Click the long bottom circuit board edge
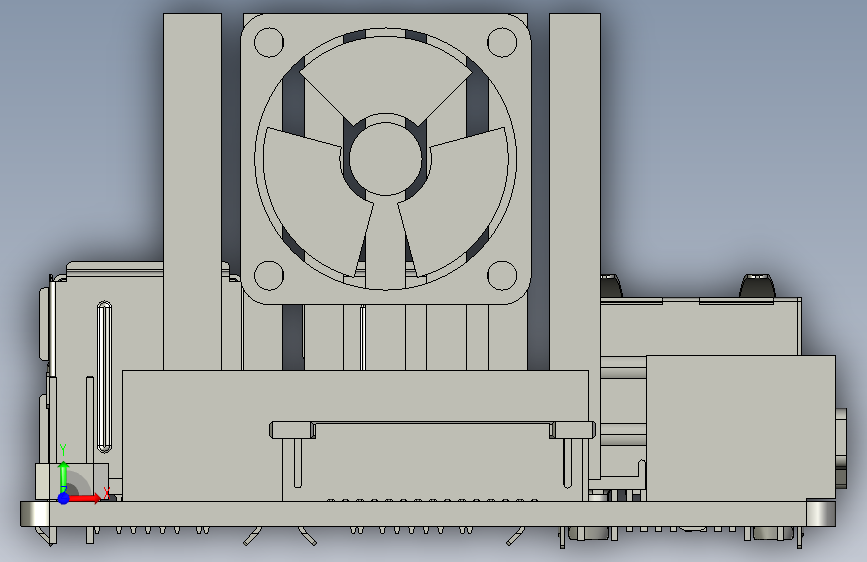The height and width of the screenshot is (562, 867). click(x=428, y=514)
